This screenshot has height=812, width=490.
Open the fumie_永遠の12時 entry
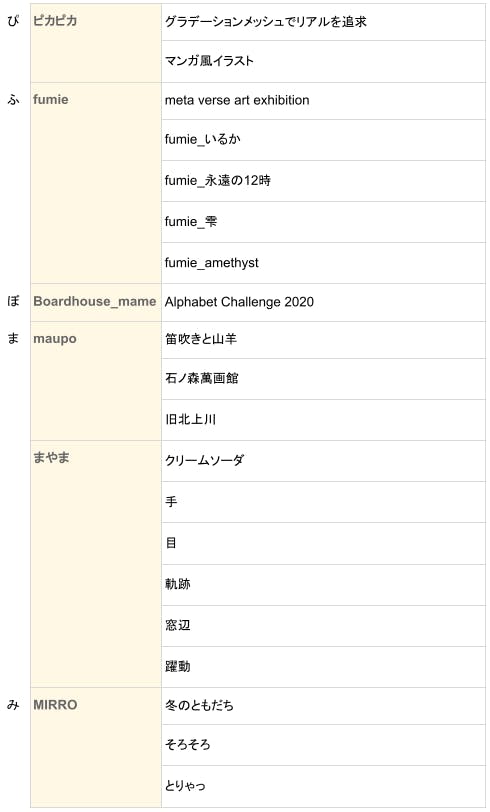[x=218, y=181]
